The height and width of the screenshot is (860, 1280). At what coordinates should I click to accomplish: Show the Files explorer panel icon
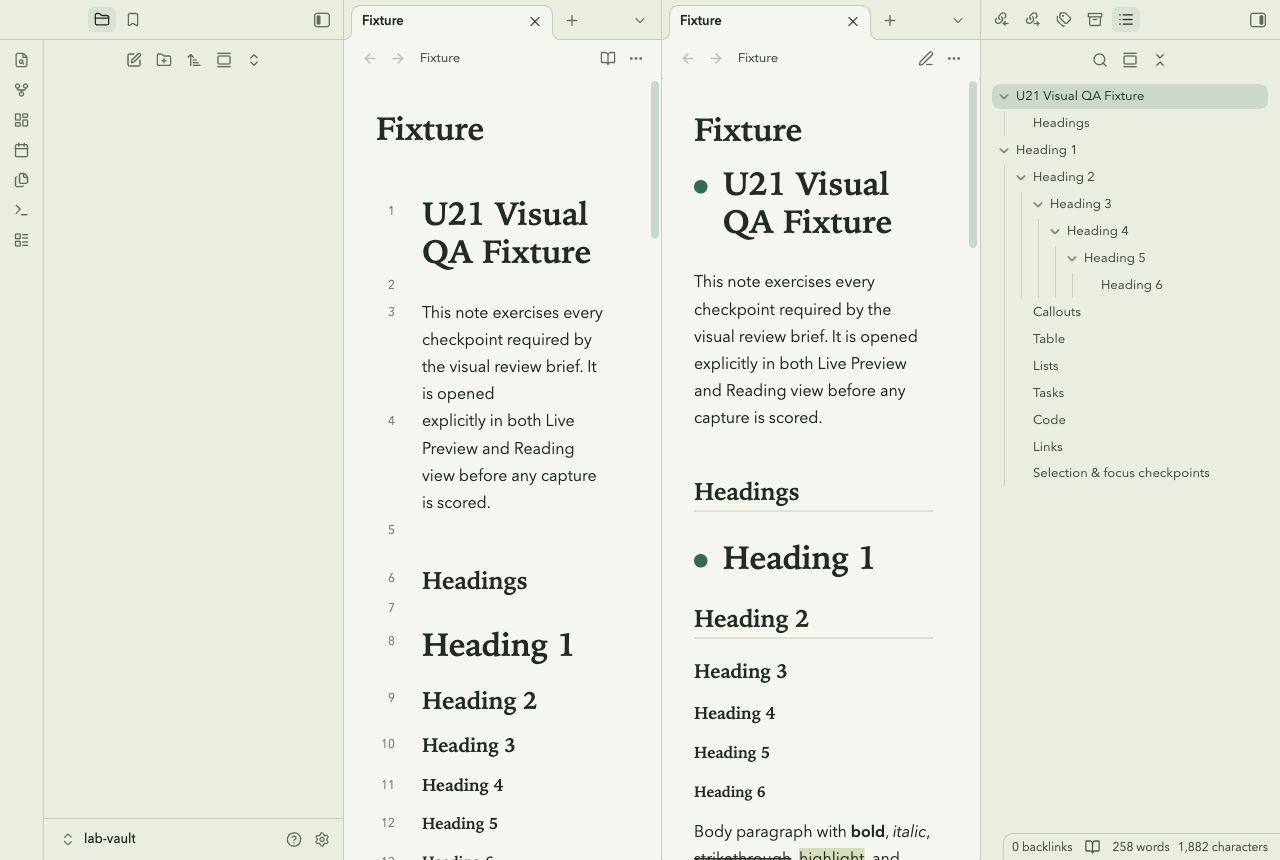(102, 20)
